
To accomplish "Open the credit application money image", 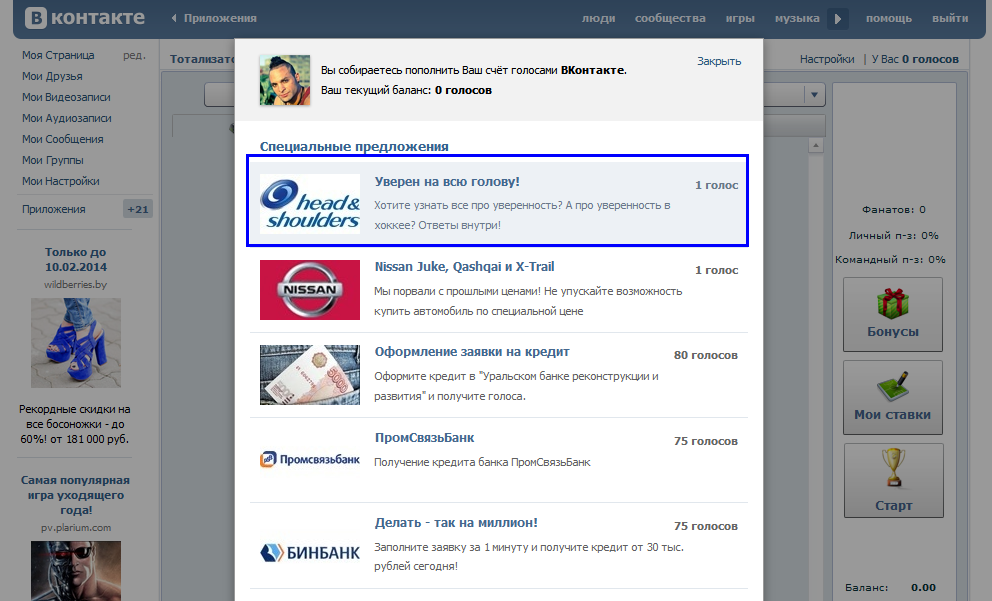I will click(310, 375).
